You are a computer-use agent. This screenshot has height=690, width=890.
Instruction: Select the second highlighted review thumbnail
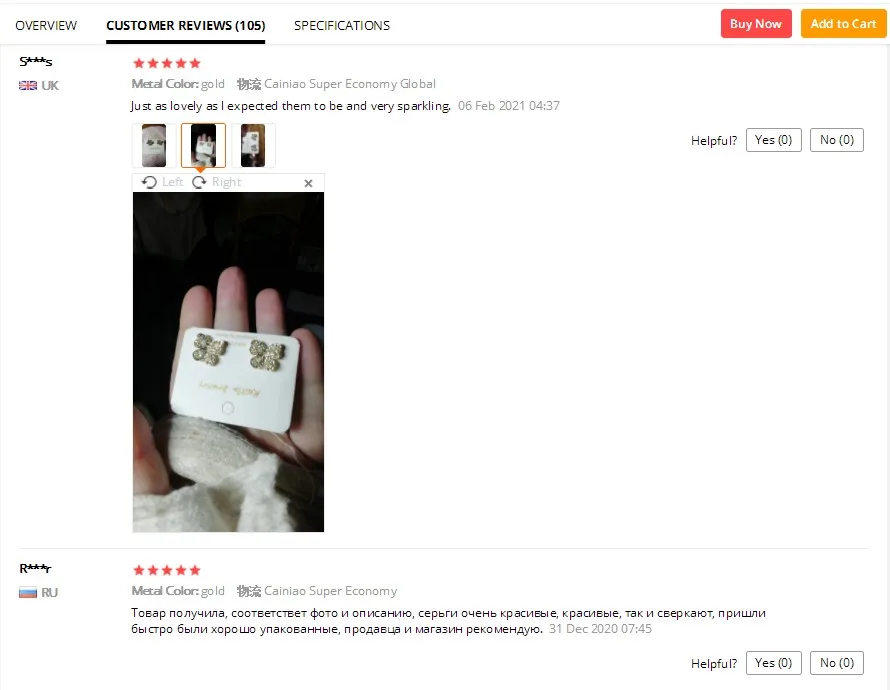(x=203, y=145)
